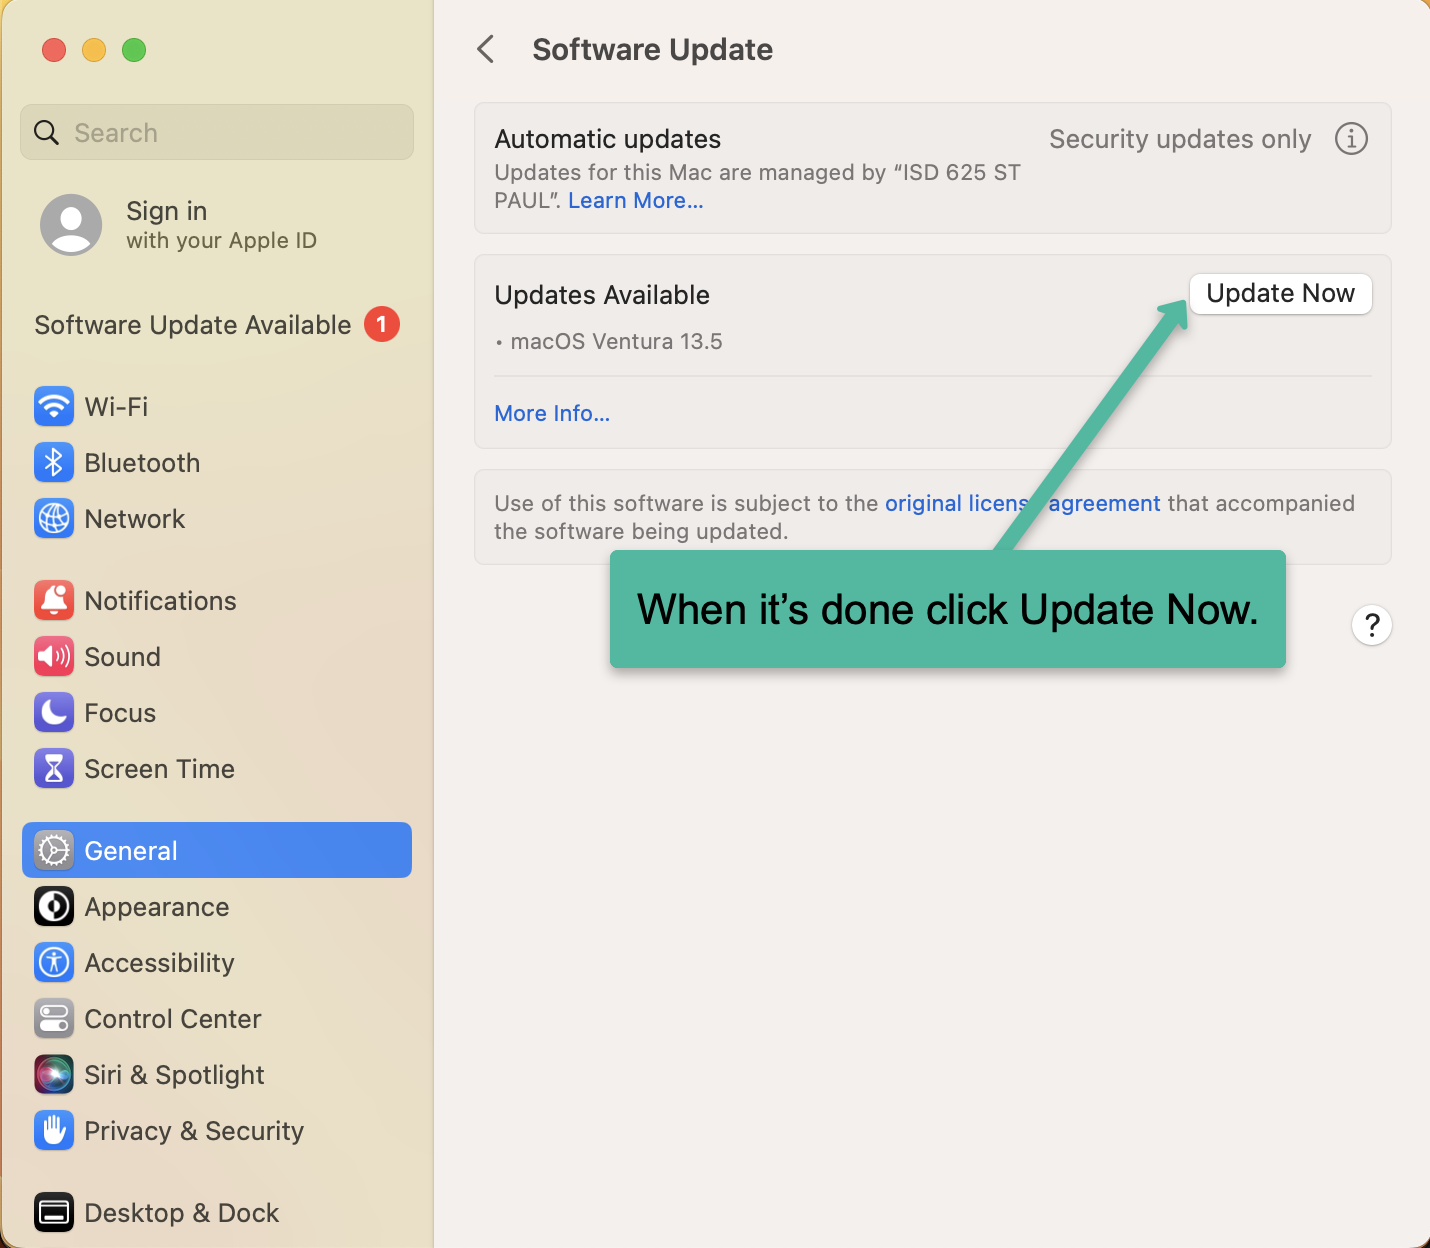The image size is (1430, 1248).
Task: Click into the Search field
Action: click(217, 132)
